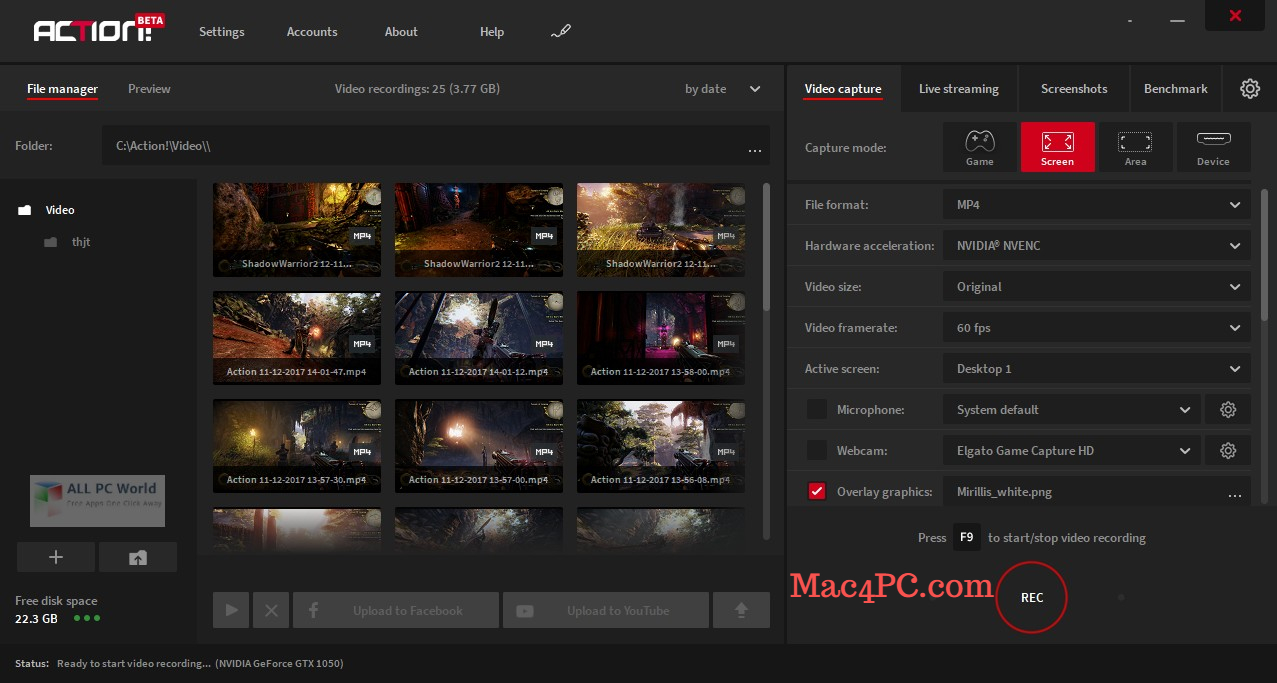Select Action 11-12-2017 13-58-00.mp4 thumbnail

pyautogui.click(x=661, y=338)
